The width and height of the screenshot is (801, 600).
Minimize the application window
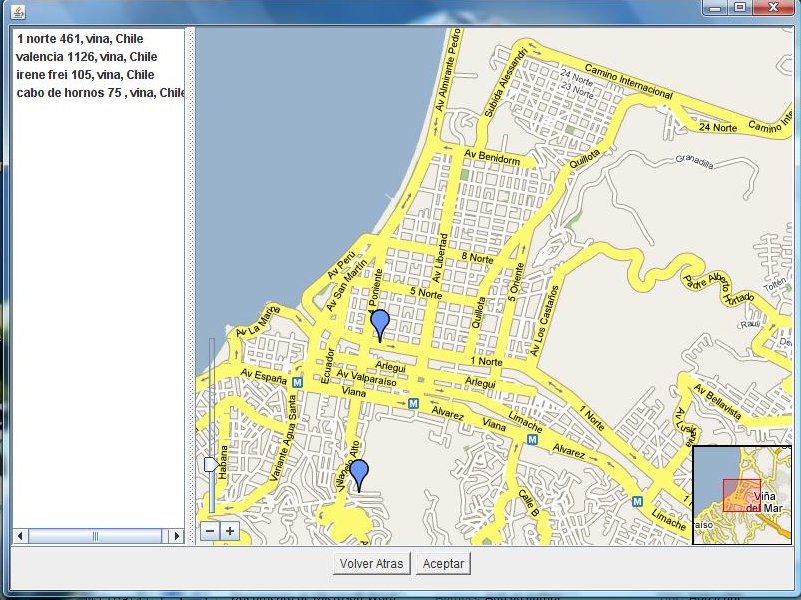pyautogui.click(x=716, y=7)
